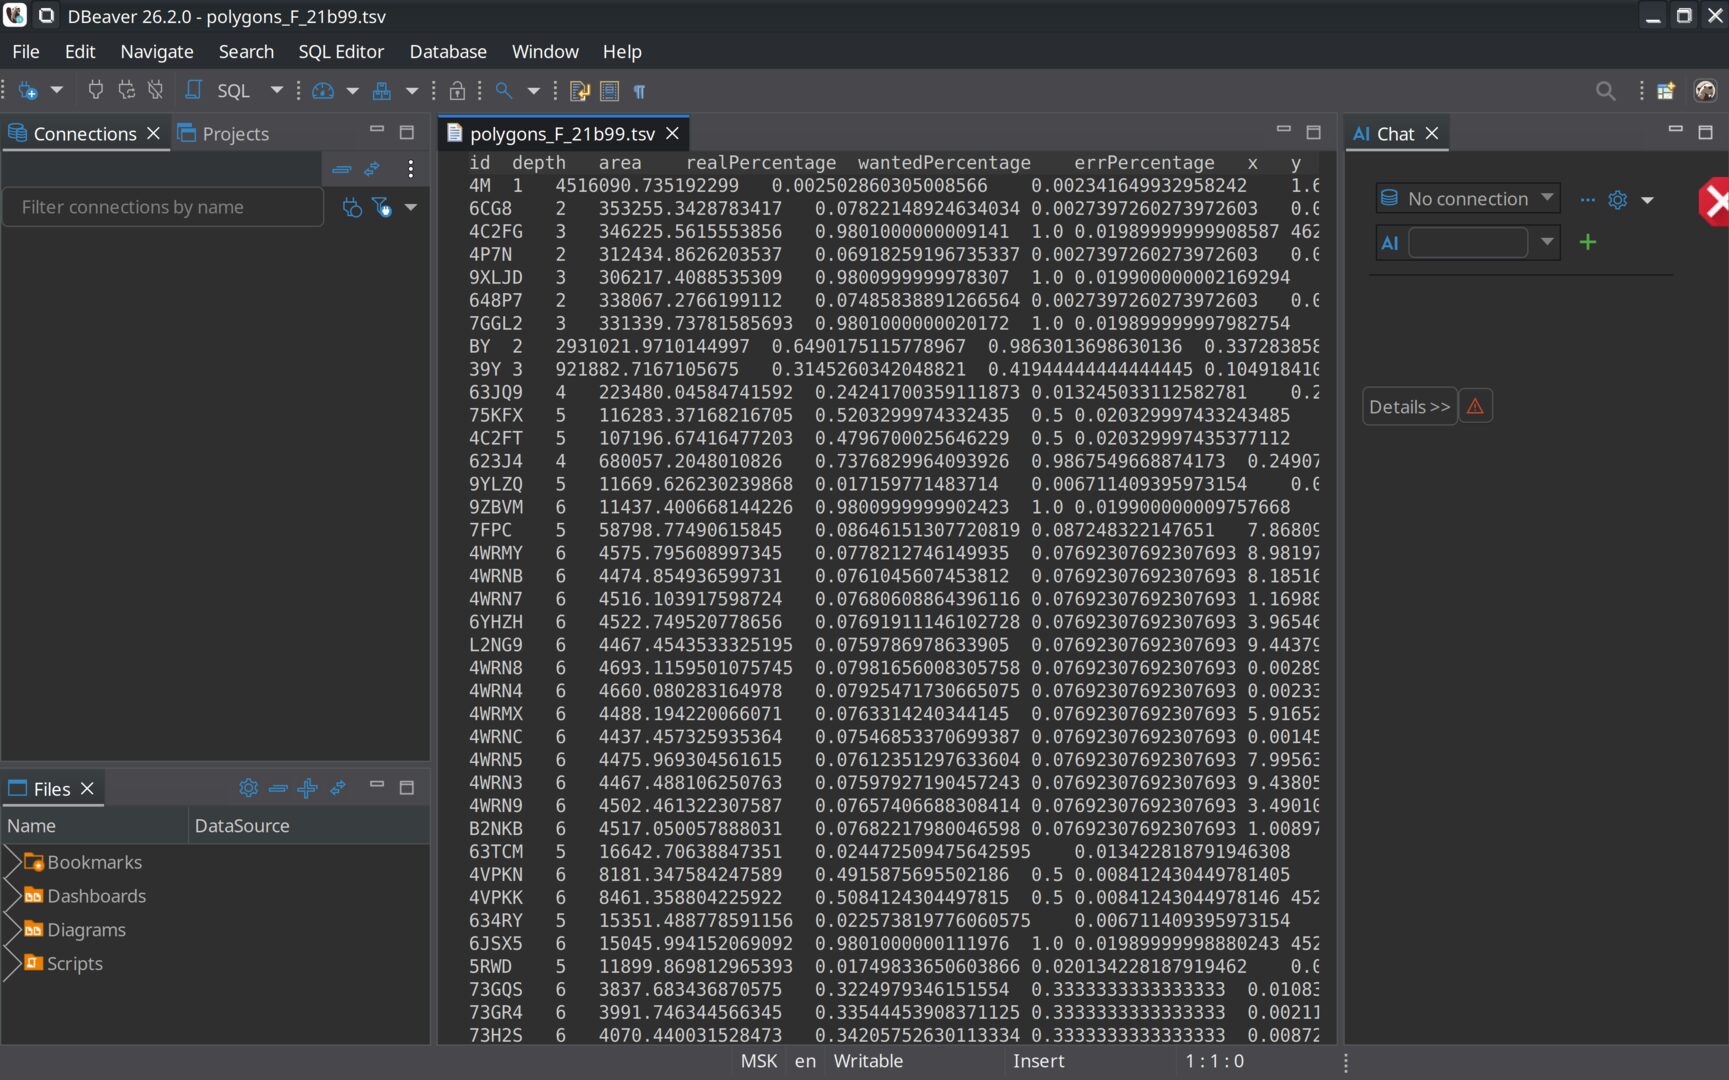Open the Navigate menu
Viewport: 1729px width, 1080px height.
point(157,51)
